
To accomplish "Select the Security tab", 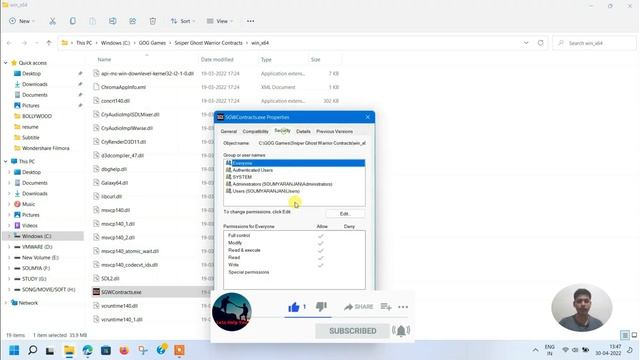I will tap(282, 131).
